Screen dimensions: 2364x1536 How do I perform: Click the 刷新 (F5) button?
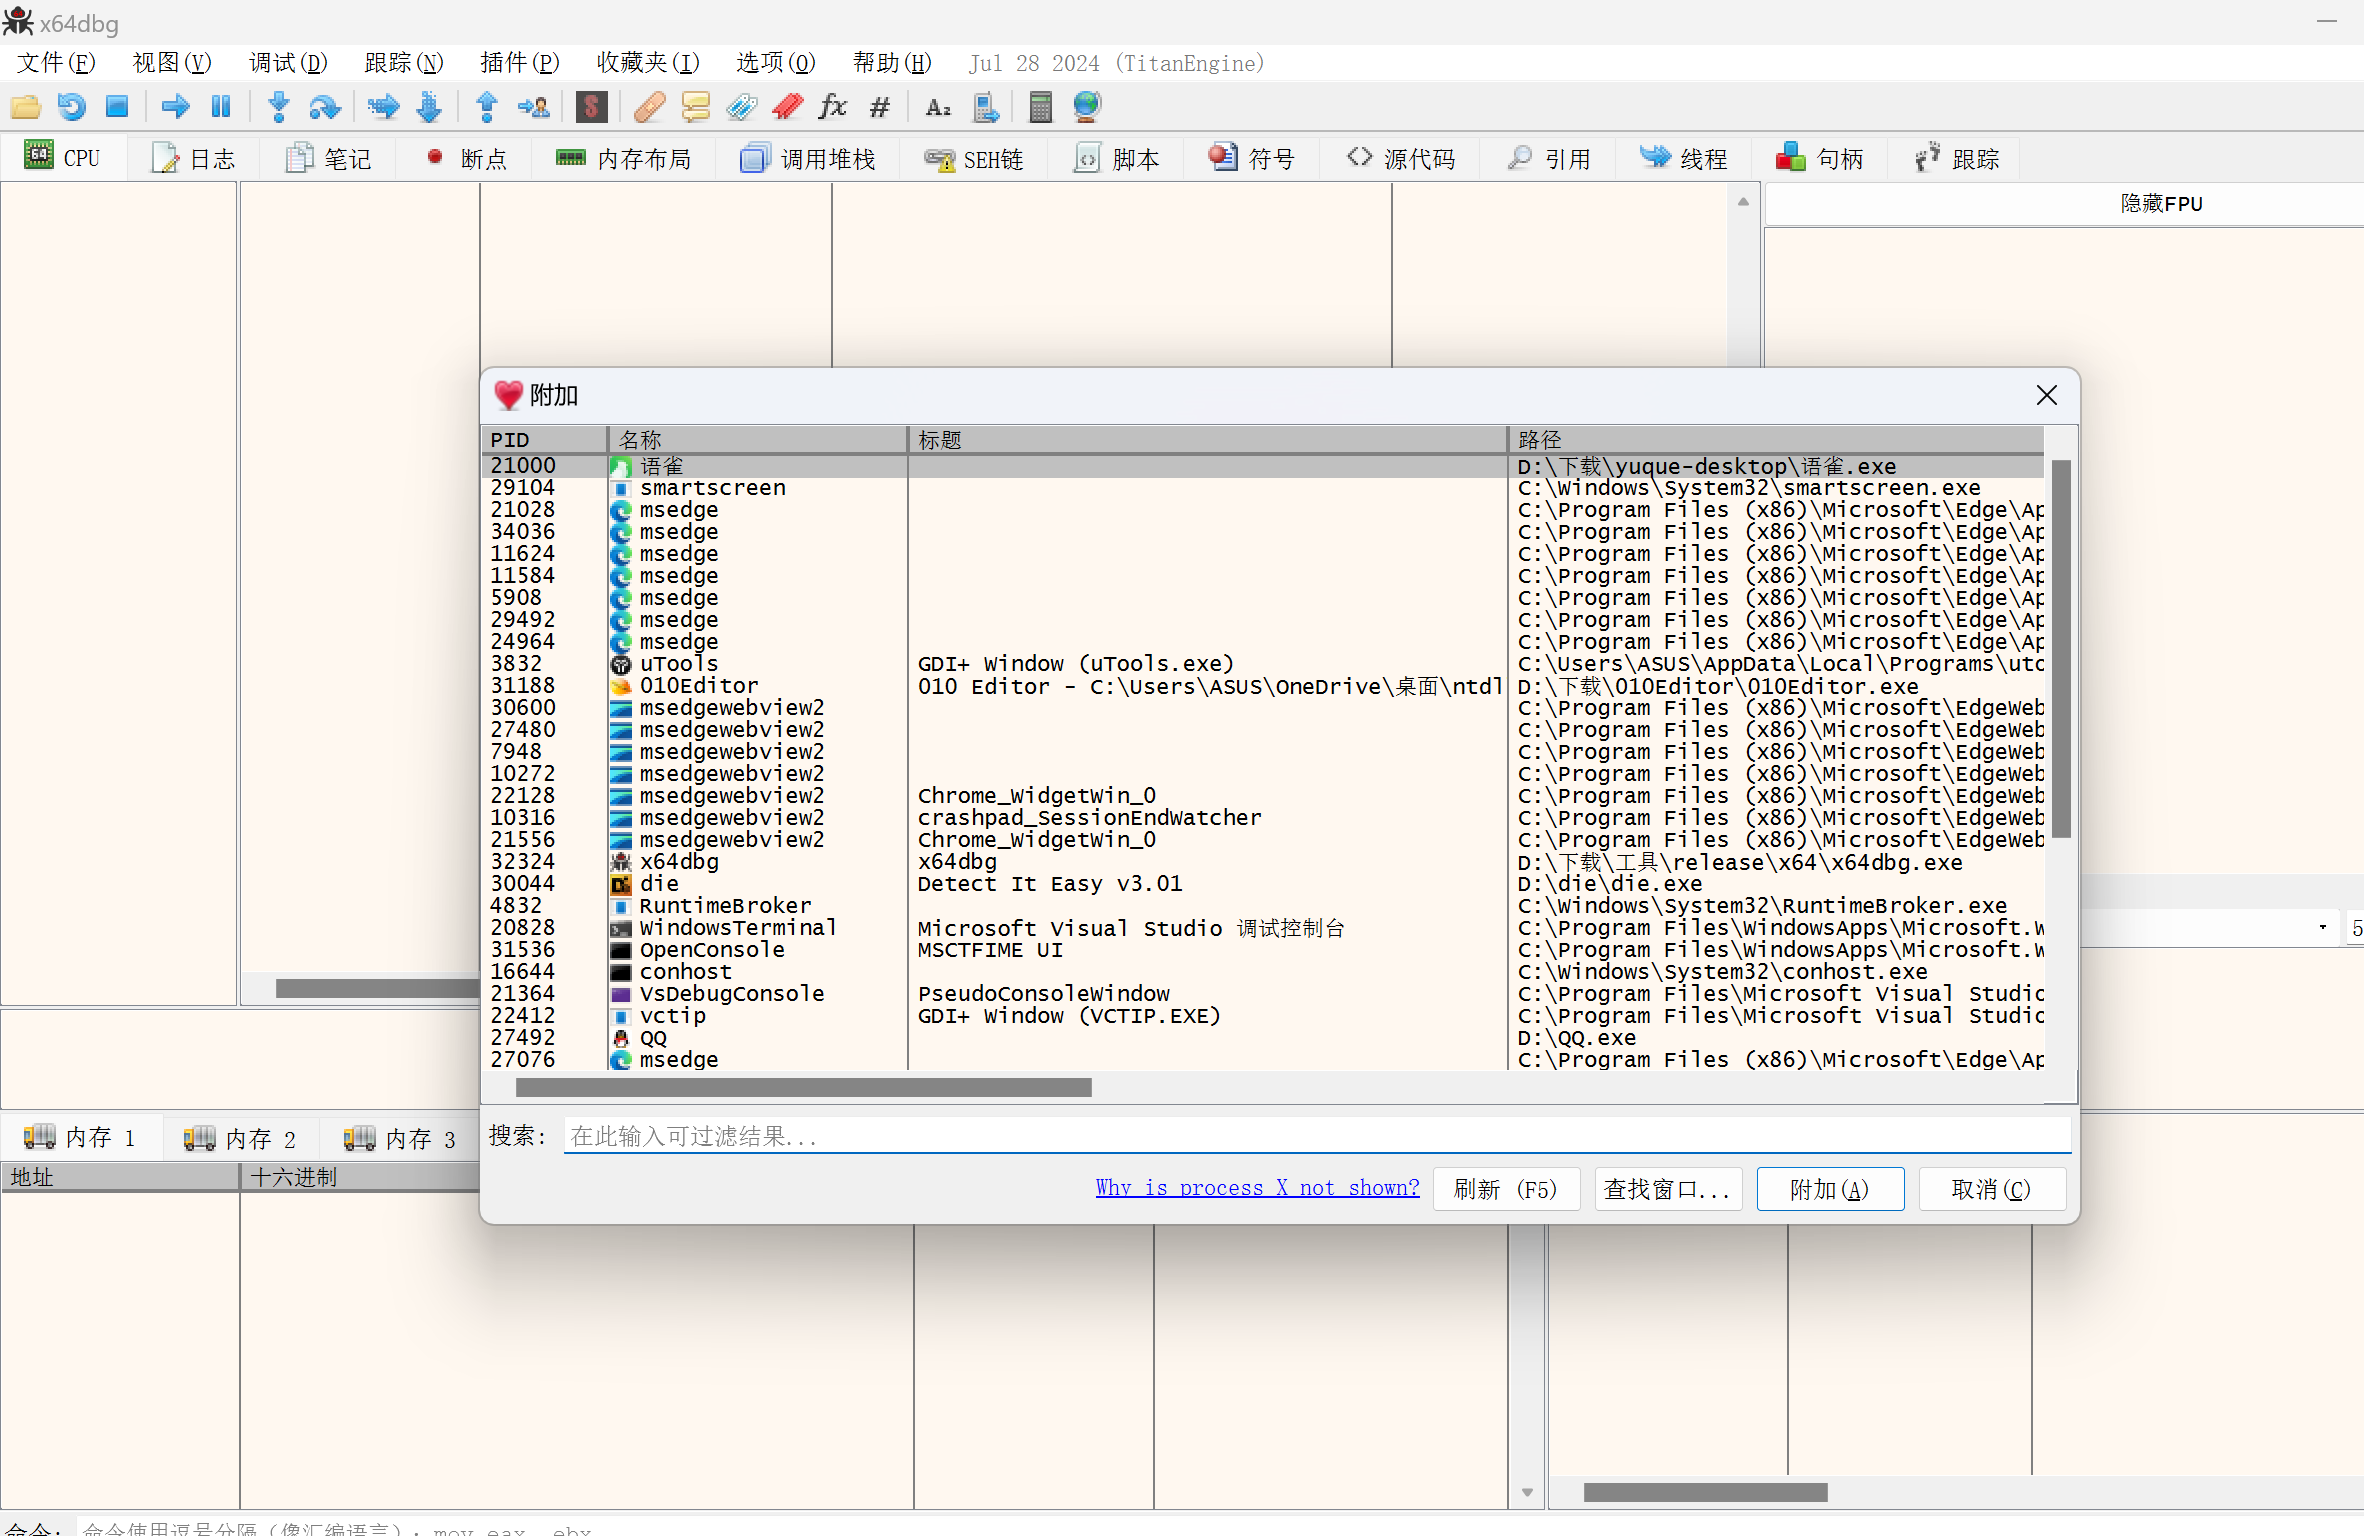pyautogui.click(x=1506, y=1189)
